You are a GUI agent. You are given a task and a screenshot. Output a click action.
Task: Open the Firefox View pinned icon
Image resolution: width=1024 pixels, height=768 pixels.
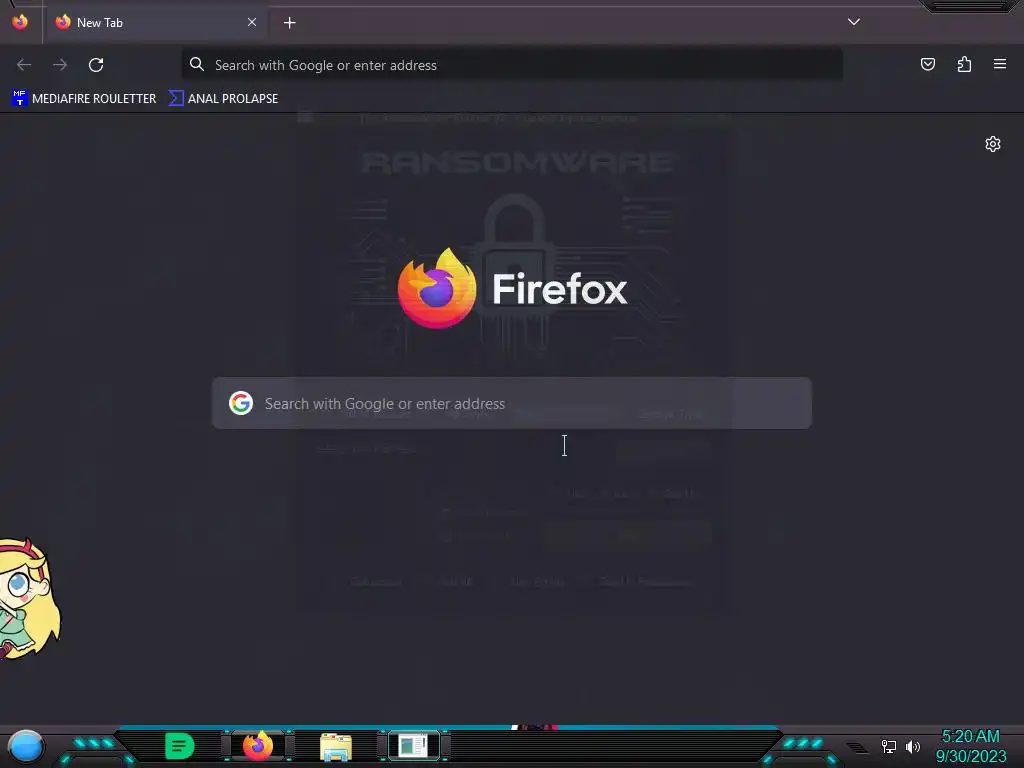pos(20,22)
